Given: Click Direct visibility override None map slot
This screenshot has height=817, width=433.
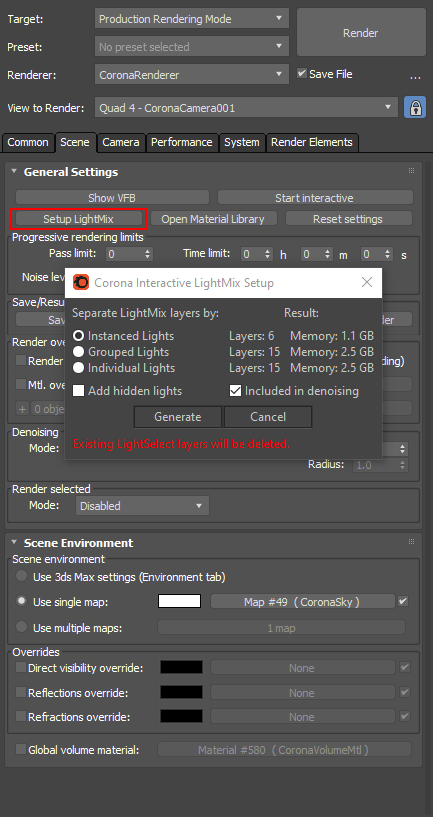Looking at the screenshot, I should (302, 667).
